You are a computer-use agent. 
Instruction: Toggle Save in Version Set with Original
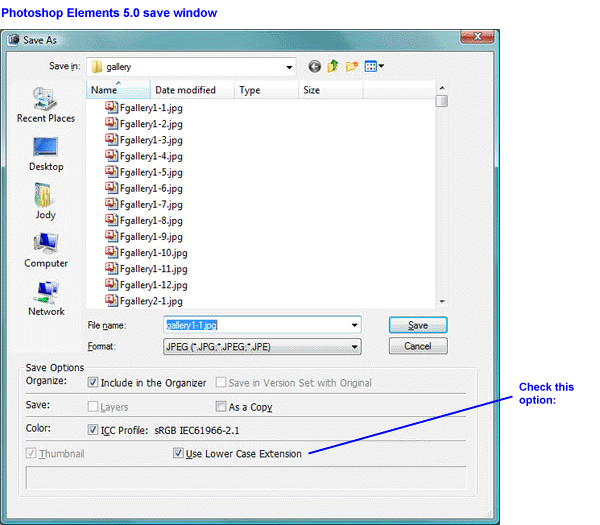coord(221,382)
